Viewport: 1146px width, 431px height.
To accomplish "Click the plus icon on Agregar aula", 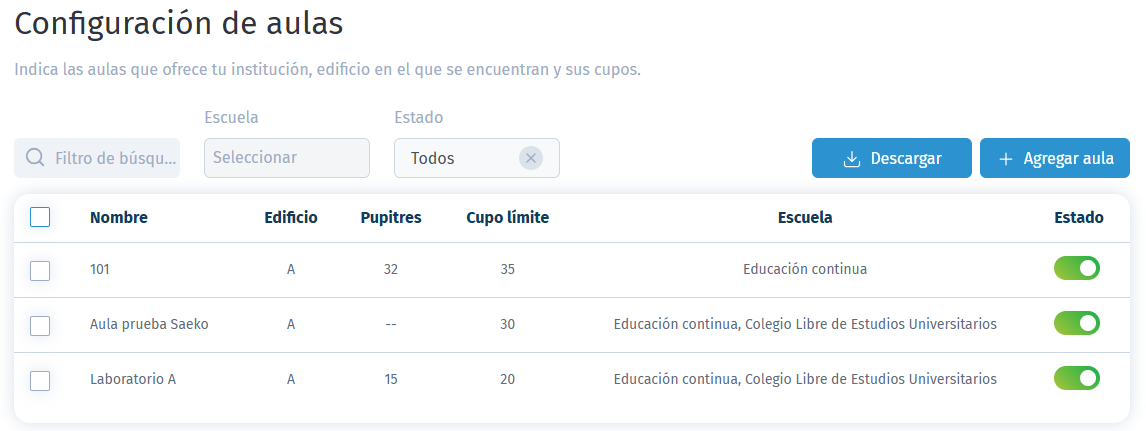I will pyautogui.click(x=1006, y=159).
